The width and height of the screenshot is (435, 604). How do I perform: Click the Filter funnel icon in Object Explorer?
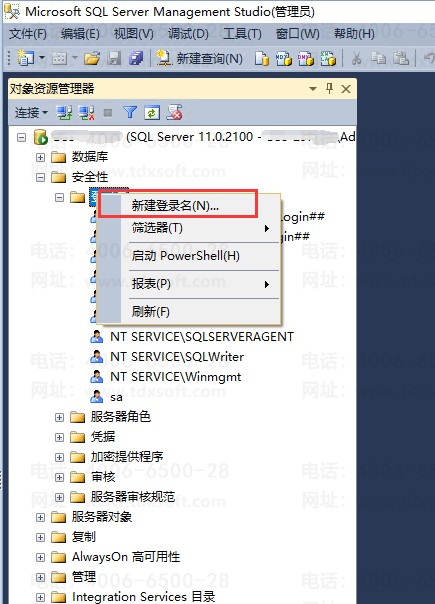point(130,113)
